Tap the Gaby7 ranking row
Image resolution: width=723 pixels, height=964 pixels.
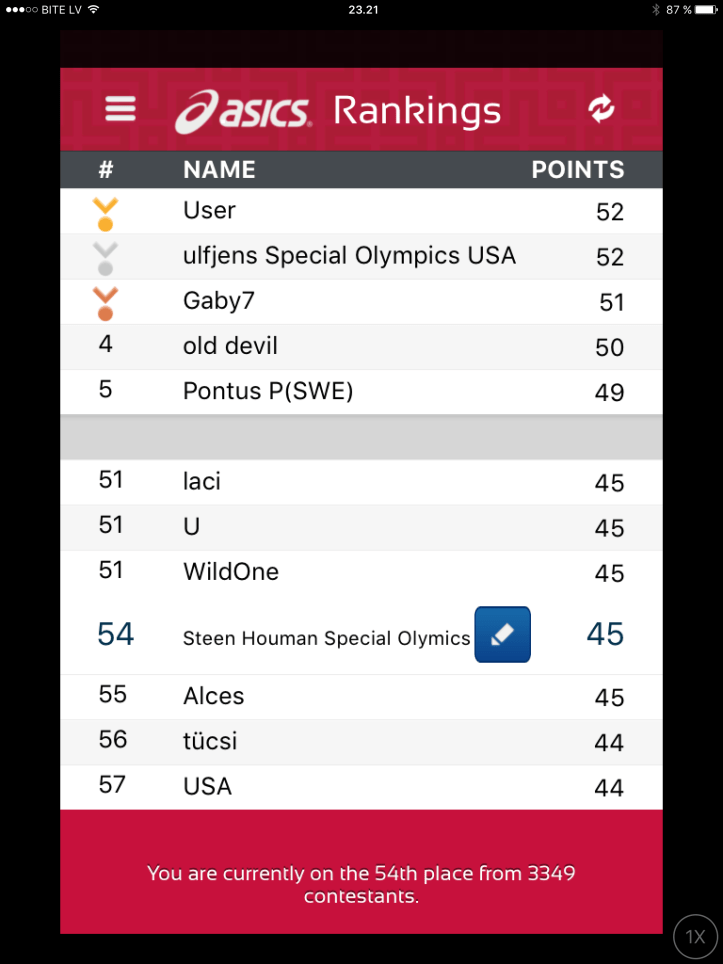click(360, 301)
